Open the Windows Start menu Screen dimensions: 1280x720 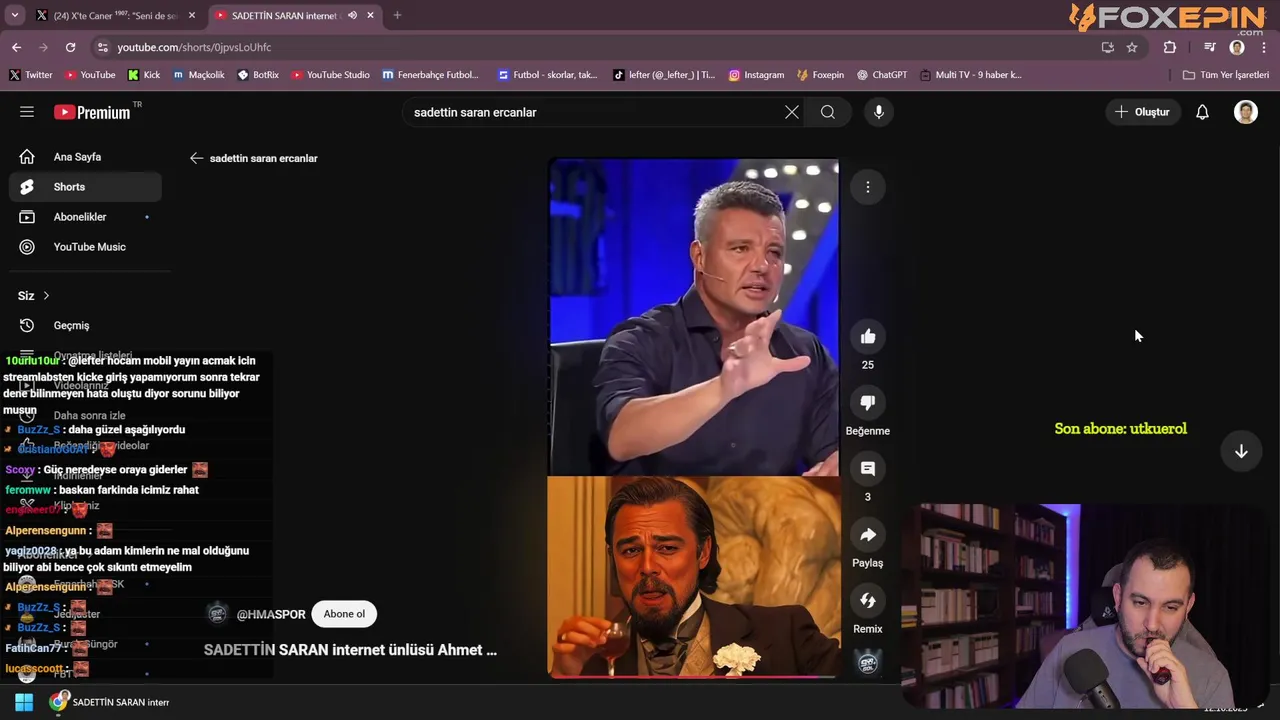tap(24, 702)
